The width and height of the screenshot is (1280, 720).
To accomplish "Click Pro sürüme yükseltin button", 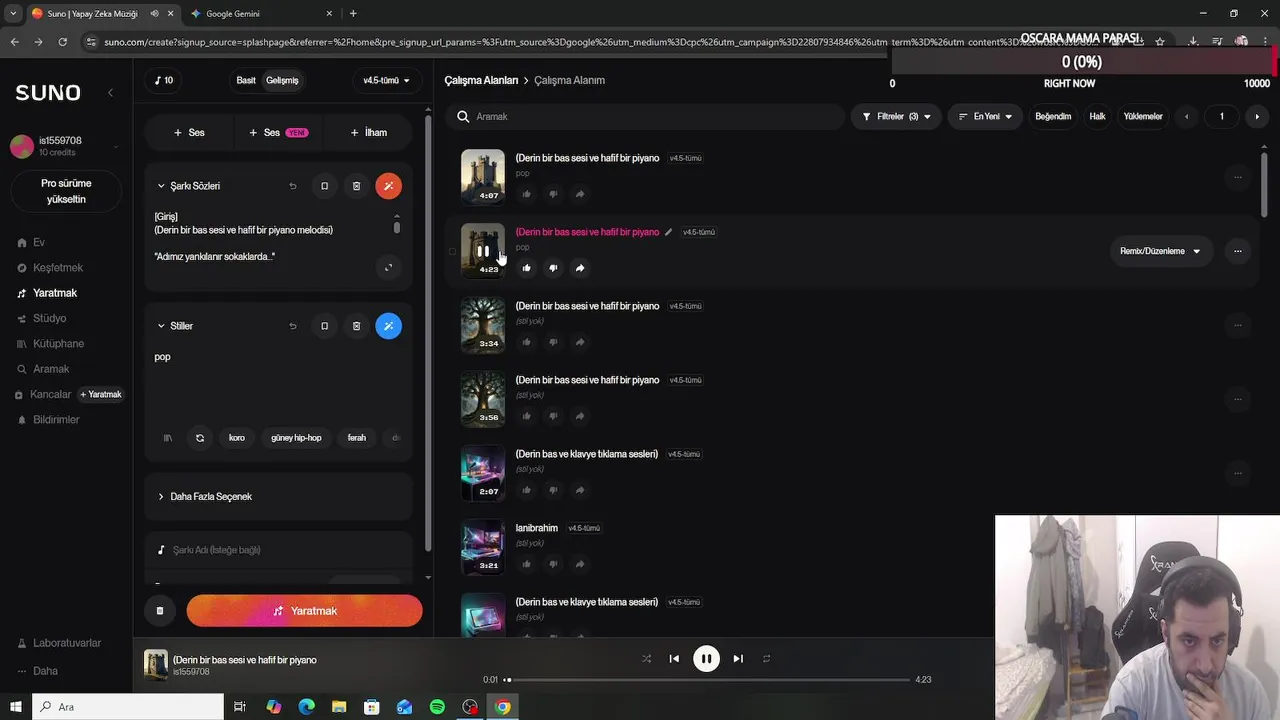I will (x=66, y=191).
